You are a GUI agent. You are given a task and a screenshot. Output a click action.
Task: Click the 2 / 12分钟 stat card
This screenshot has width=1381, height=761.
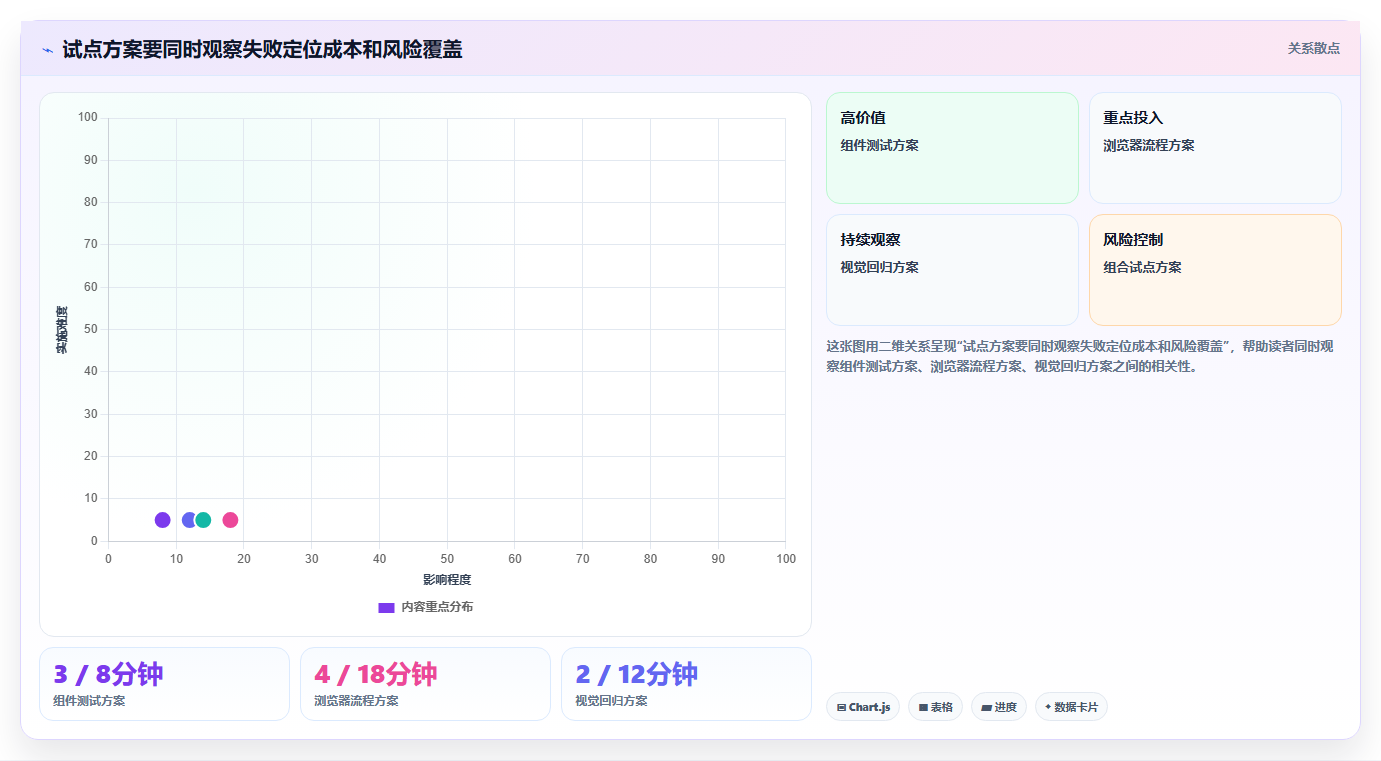pos(686,684)
